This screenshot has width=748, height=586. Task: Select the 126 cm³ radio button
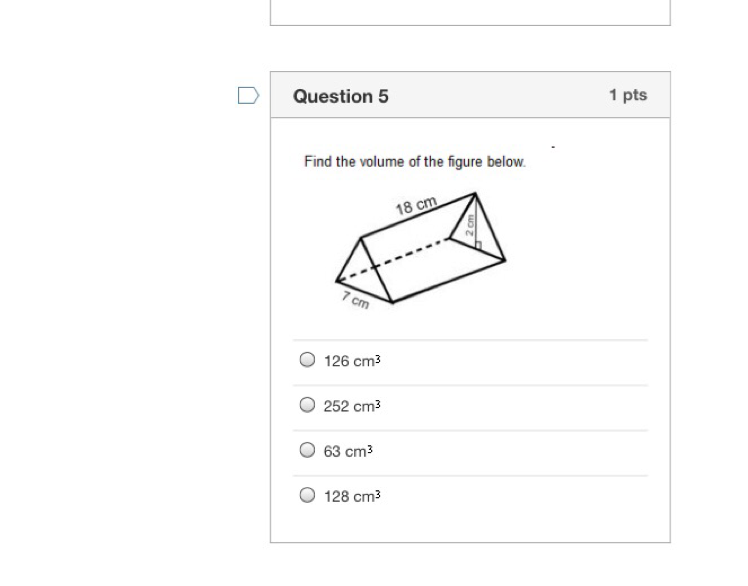307,360
